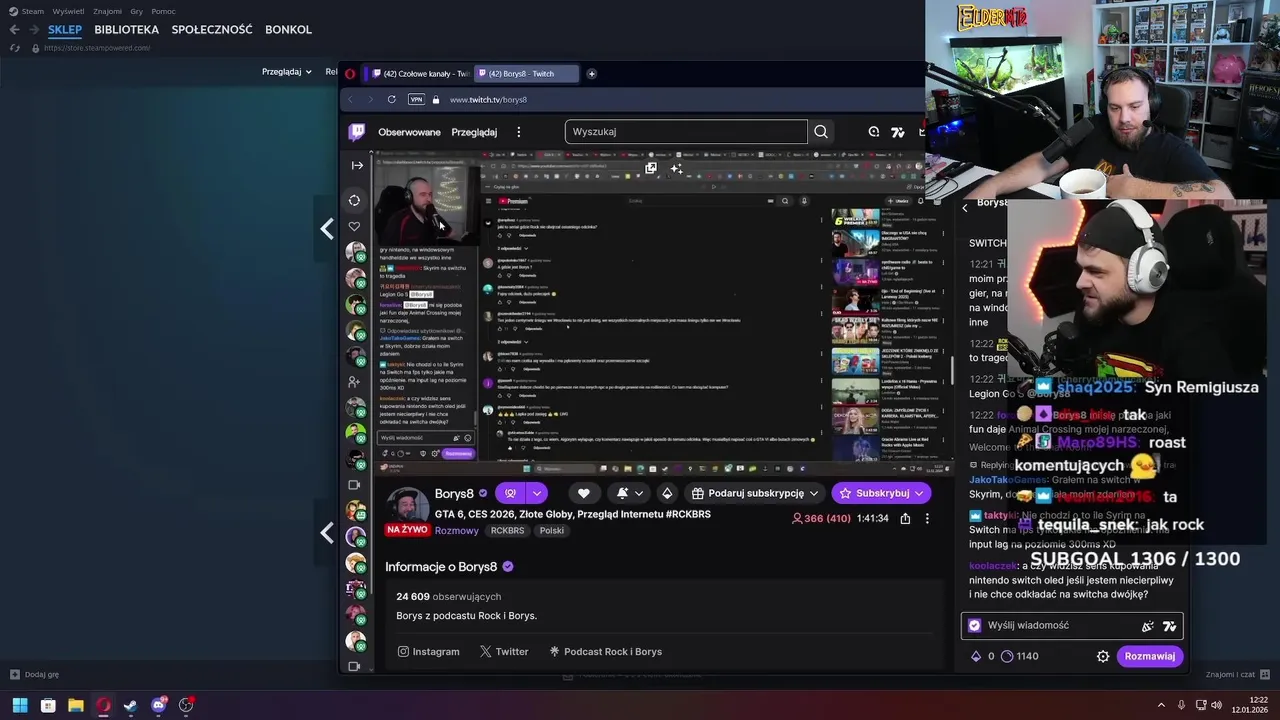This screenshot has height=720, width=1280.
Task: Show hidden system tray icons chevron
Action: coord(1161,705)
